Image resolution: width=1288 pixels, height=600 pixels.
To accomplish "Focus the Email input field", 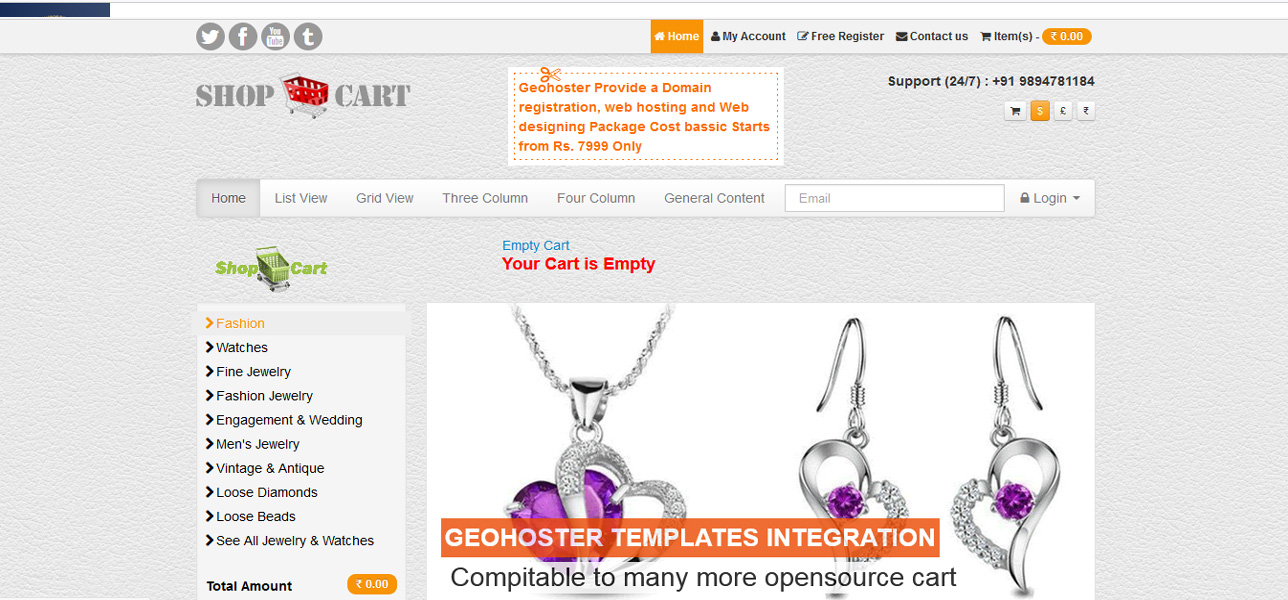I will point(894,198).
